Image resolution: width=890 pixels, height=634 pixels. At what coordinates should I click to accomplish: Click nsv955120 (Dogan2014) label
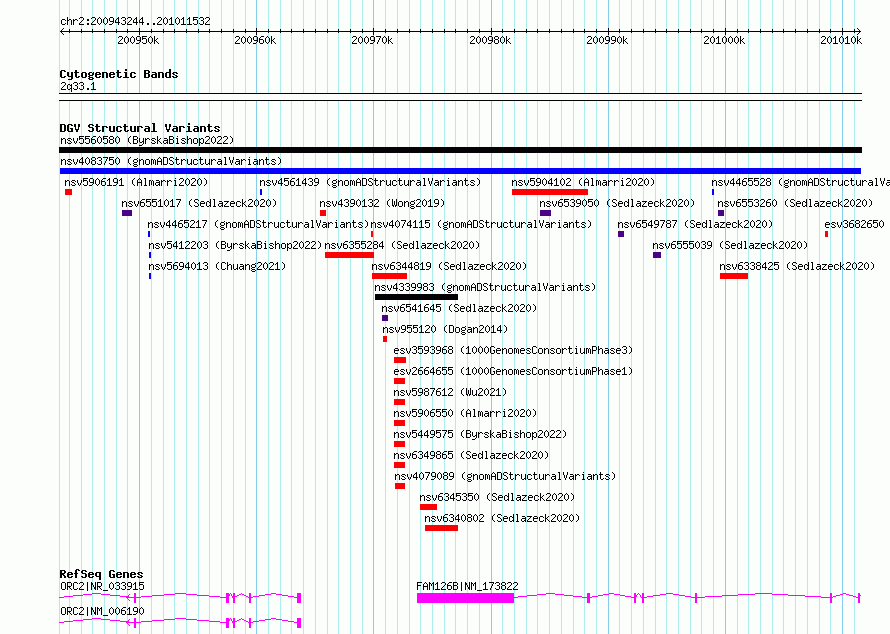[x=445, y=329]
